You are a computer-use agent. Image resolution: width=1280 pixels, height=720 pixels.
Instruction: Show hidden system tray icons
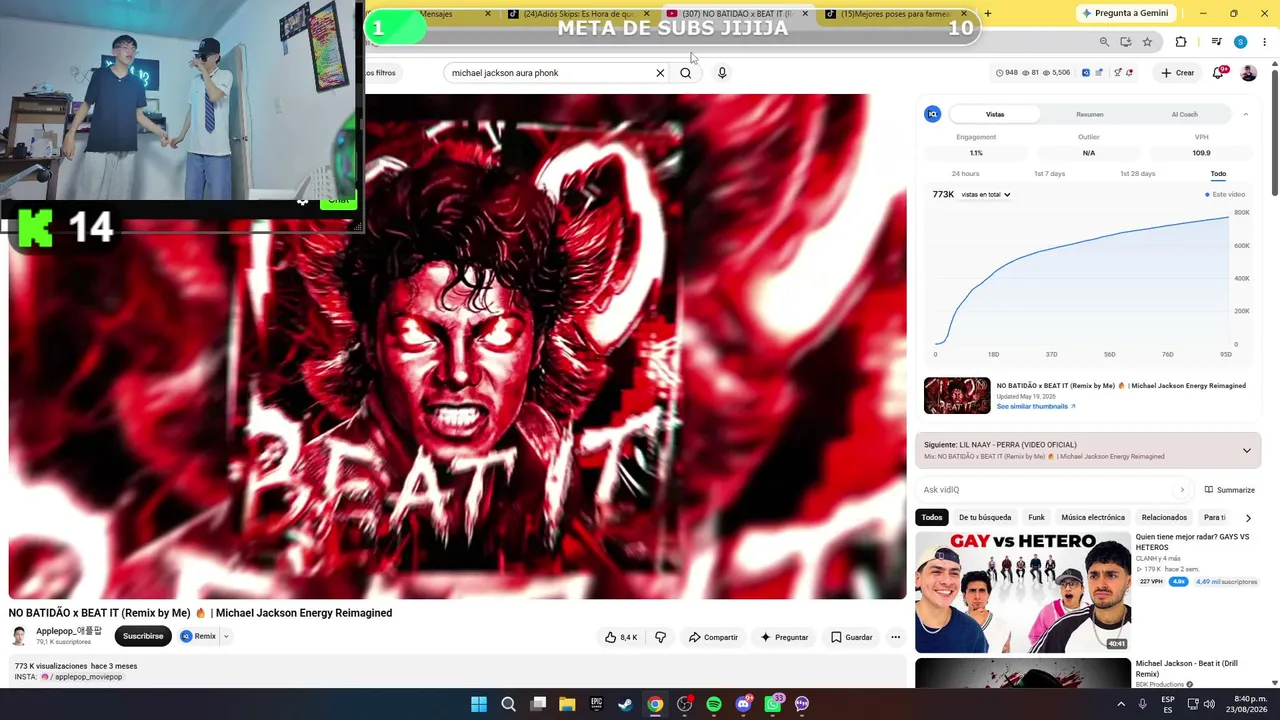(x=1120, y=704)
